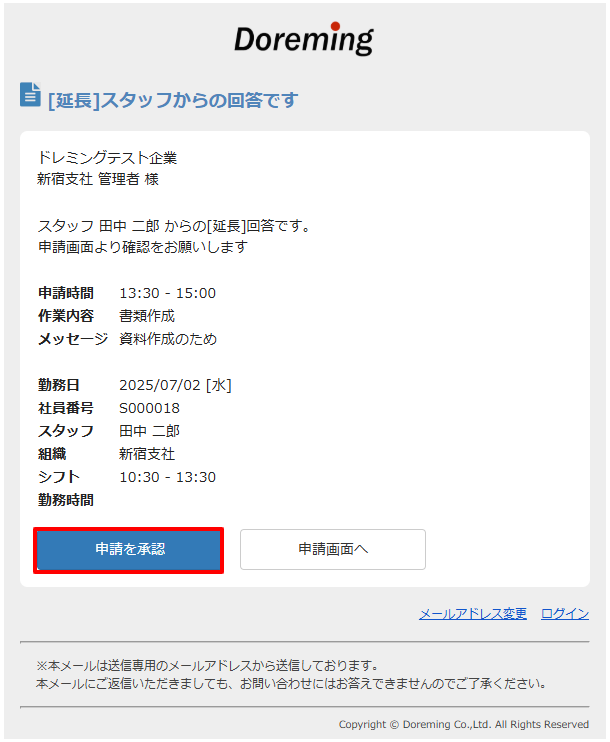Select the 勤務日 date 2025/07/02
The height and width of the screenshot is (742, 610).
[x=160, y=385]
